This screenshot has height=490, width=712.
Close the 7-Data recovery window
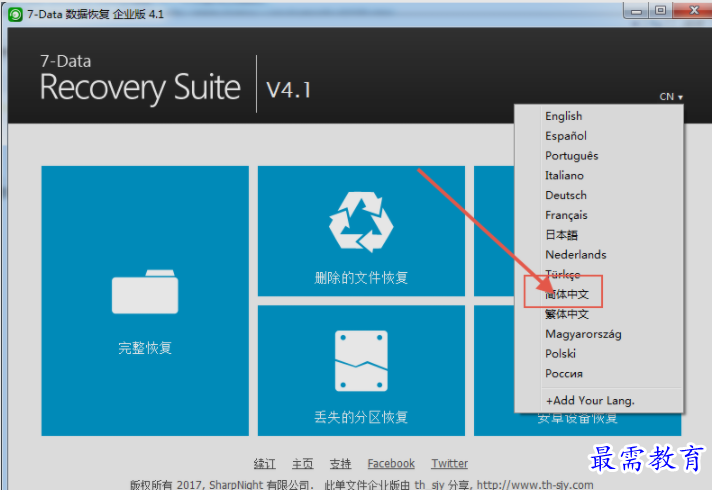pos(693,10)
